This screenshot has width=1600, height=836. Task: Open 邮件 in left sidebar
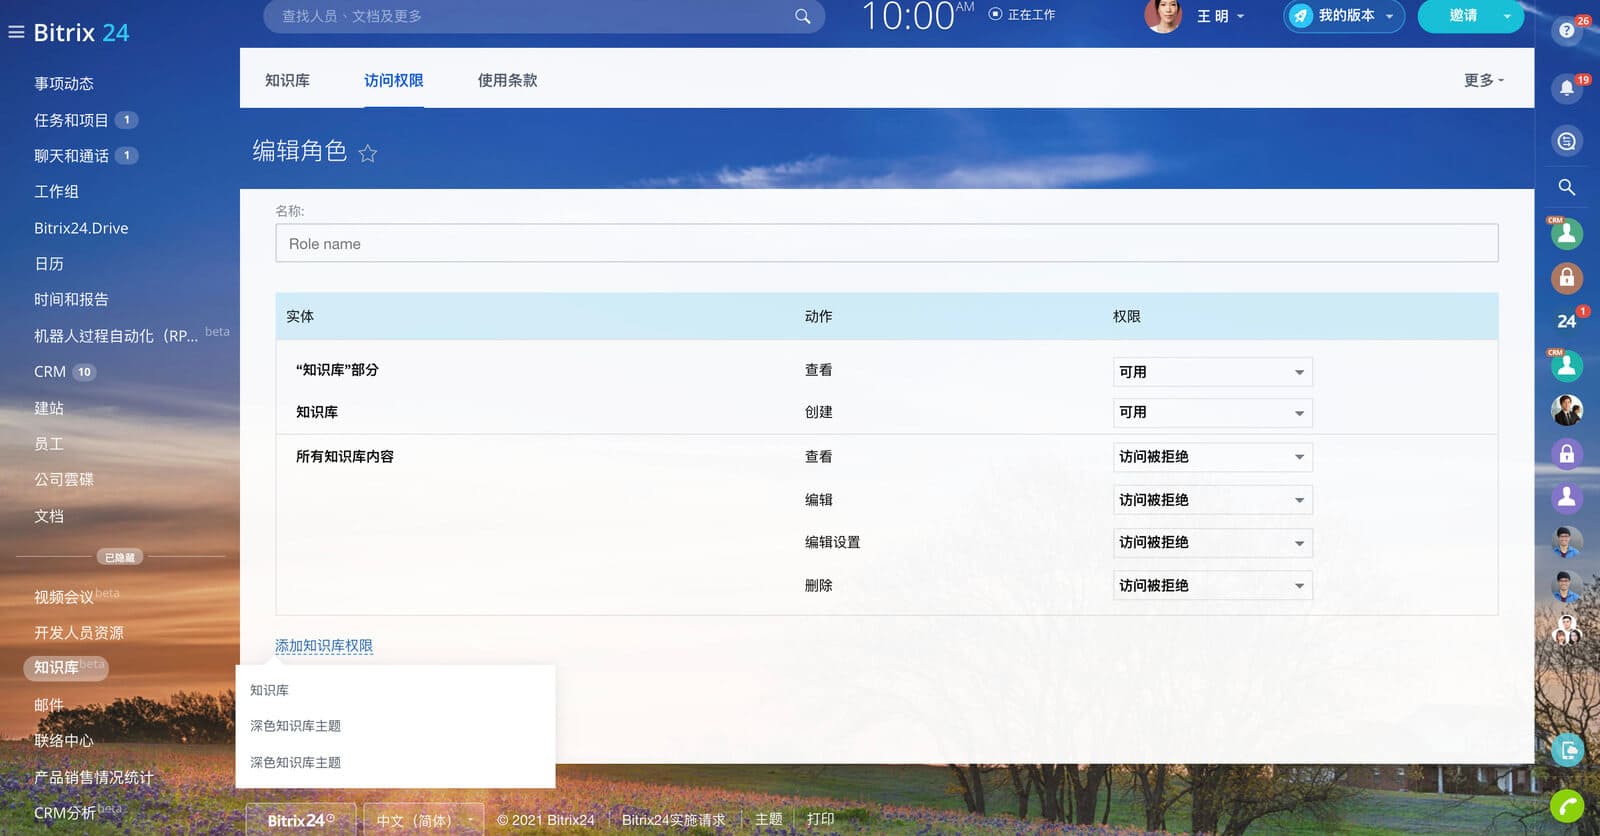(x=49, y=705)
